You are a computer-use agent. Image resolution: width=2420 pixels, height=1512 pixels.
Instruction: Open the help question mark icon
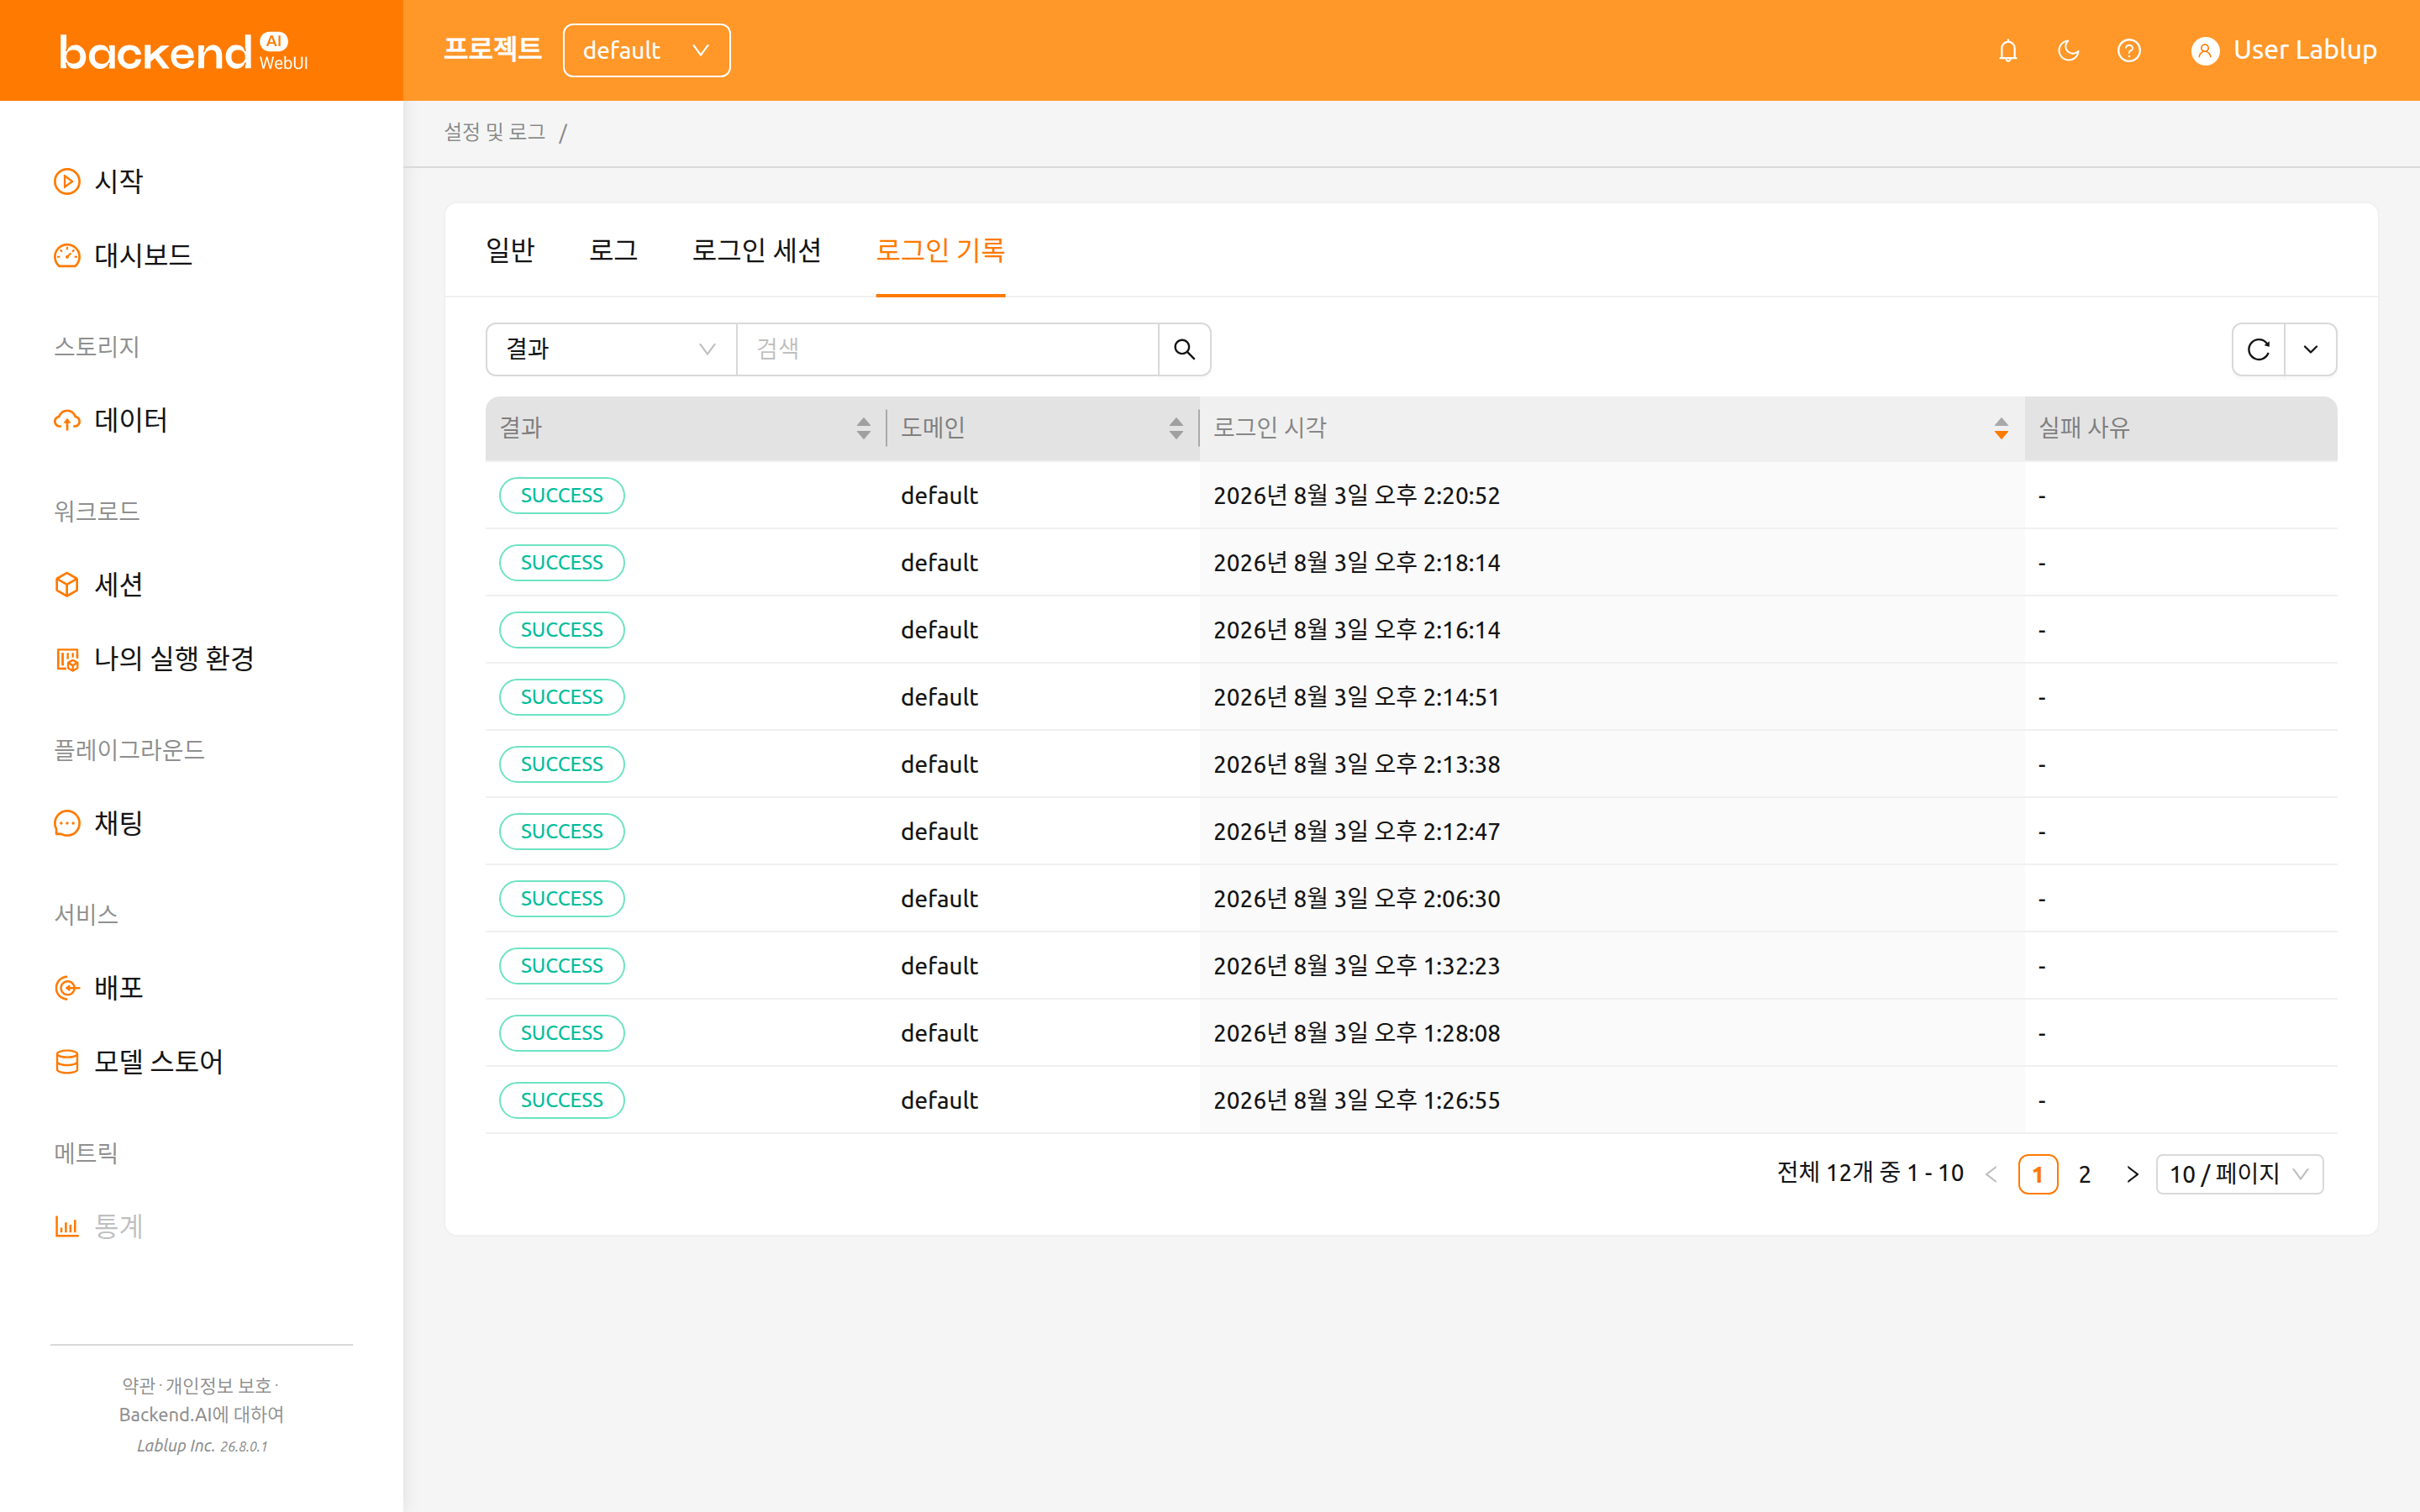(x=2129, y=51)
